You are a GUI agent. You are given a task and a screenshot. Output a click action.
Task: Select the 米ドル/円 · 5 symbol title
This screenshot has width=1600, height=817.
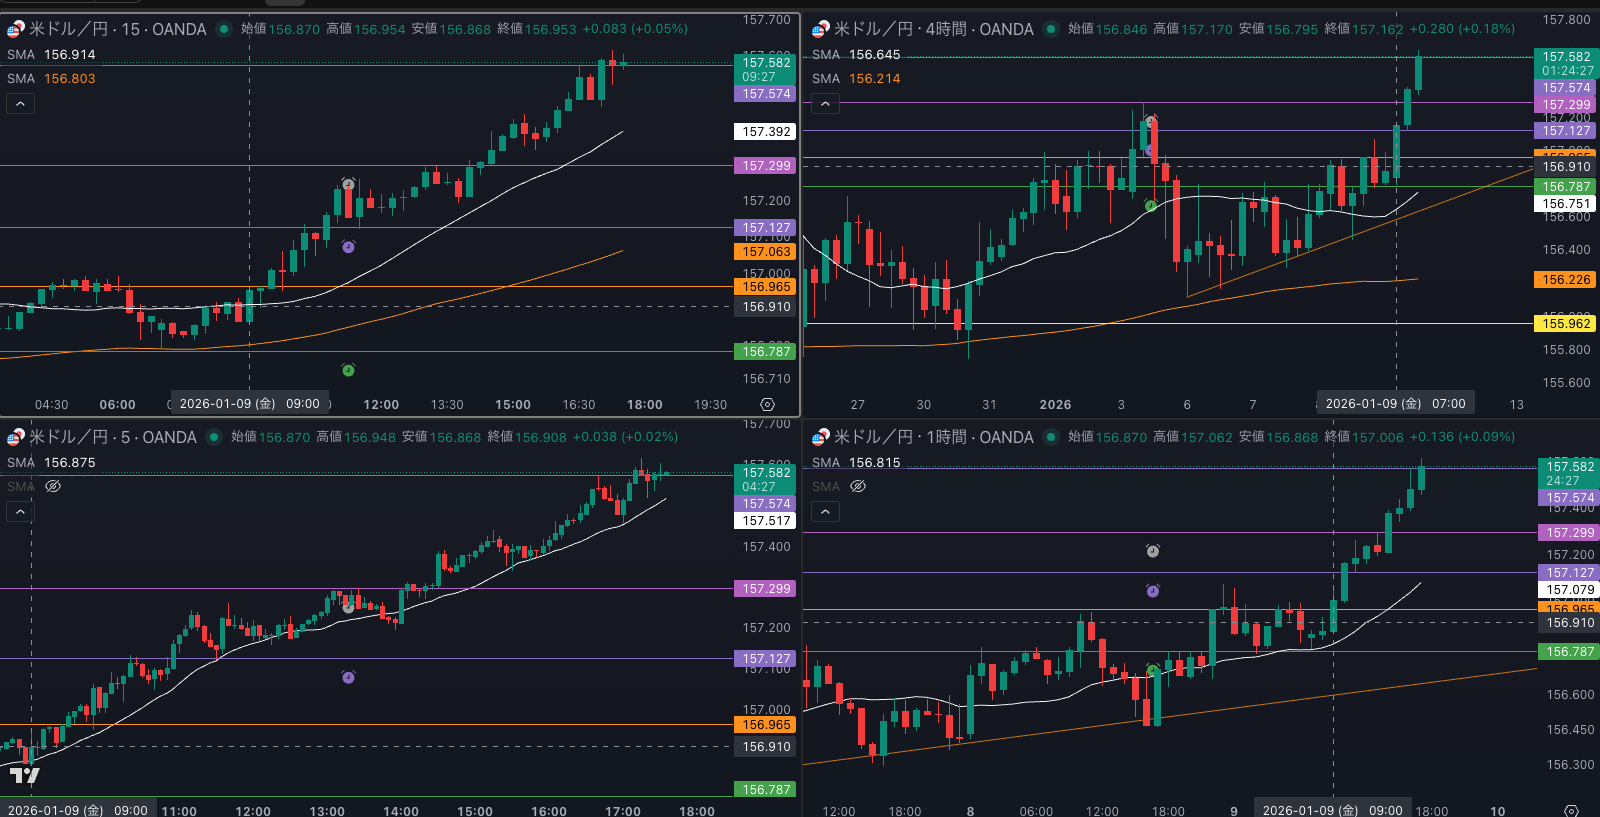[x=112, y=437]
